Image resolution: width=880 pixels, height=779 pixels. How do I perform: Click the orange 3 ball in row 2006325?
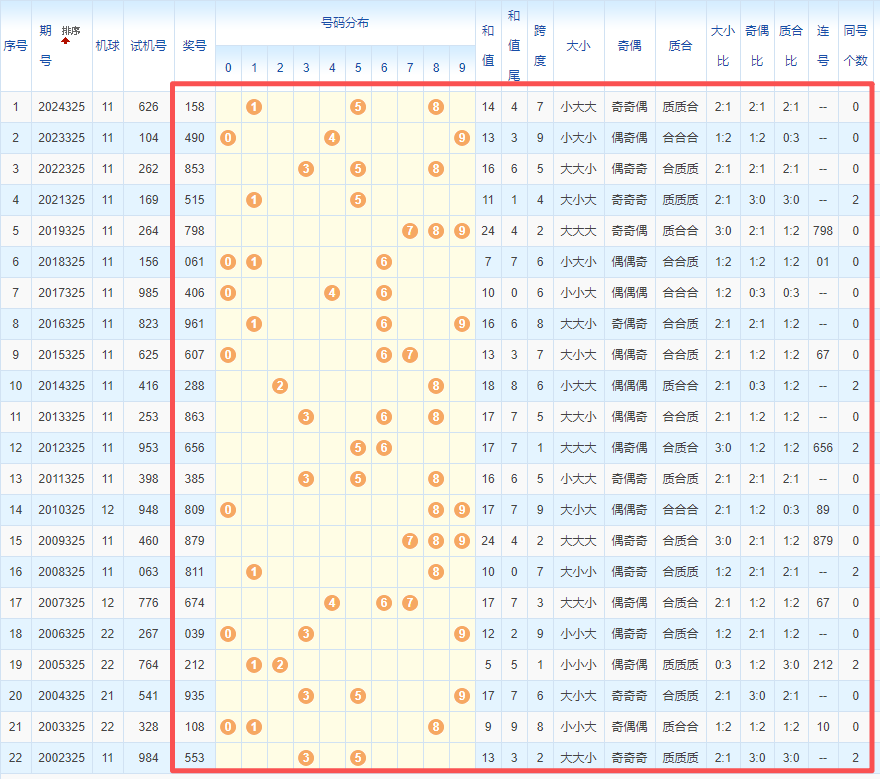coord(306,634)
